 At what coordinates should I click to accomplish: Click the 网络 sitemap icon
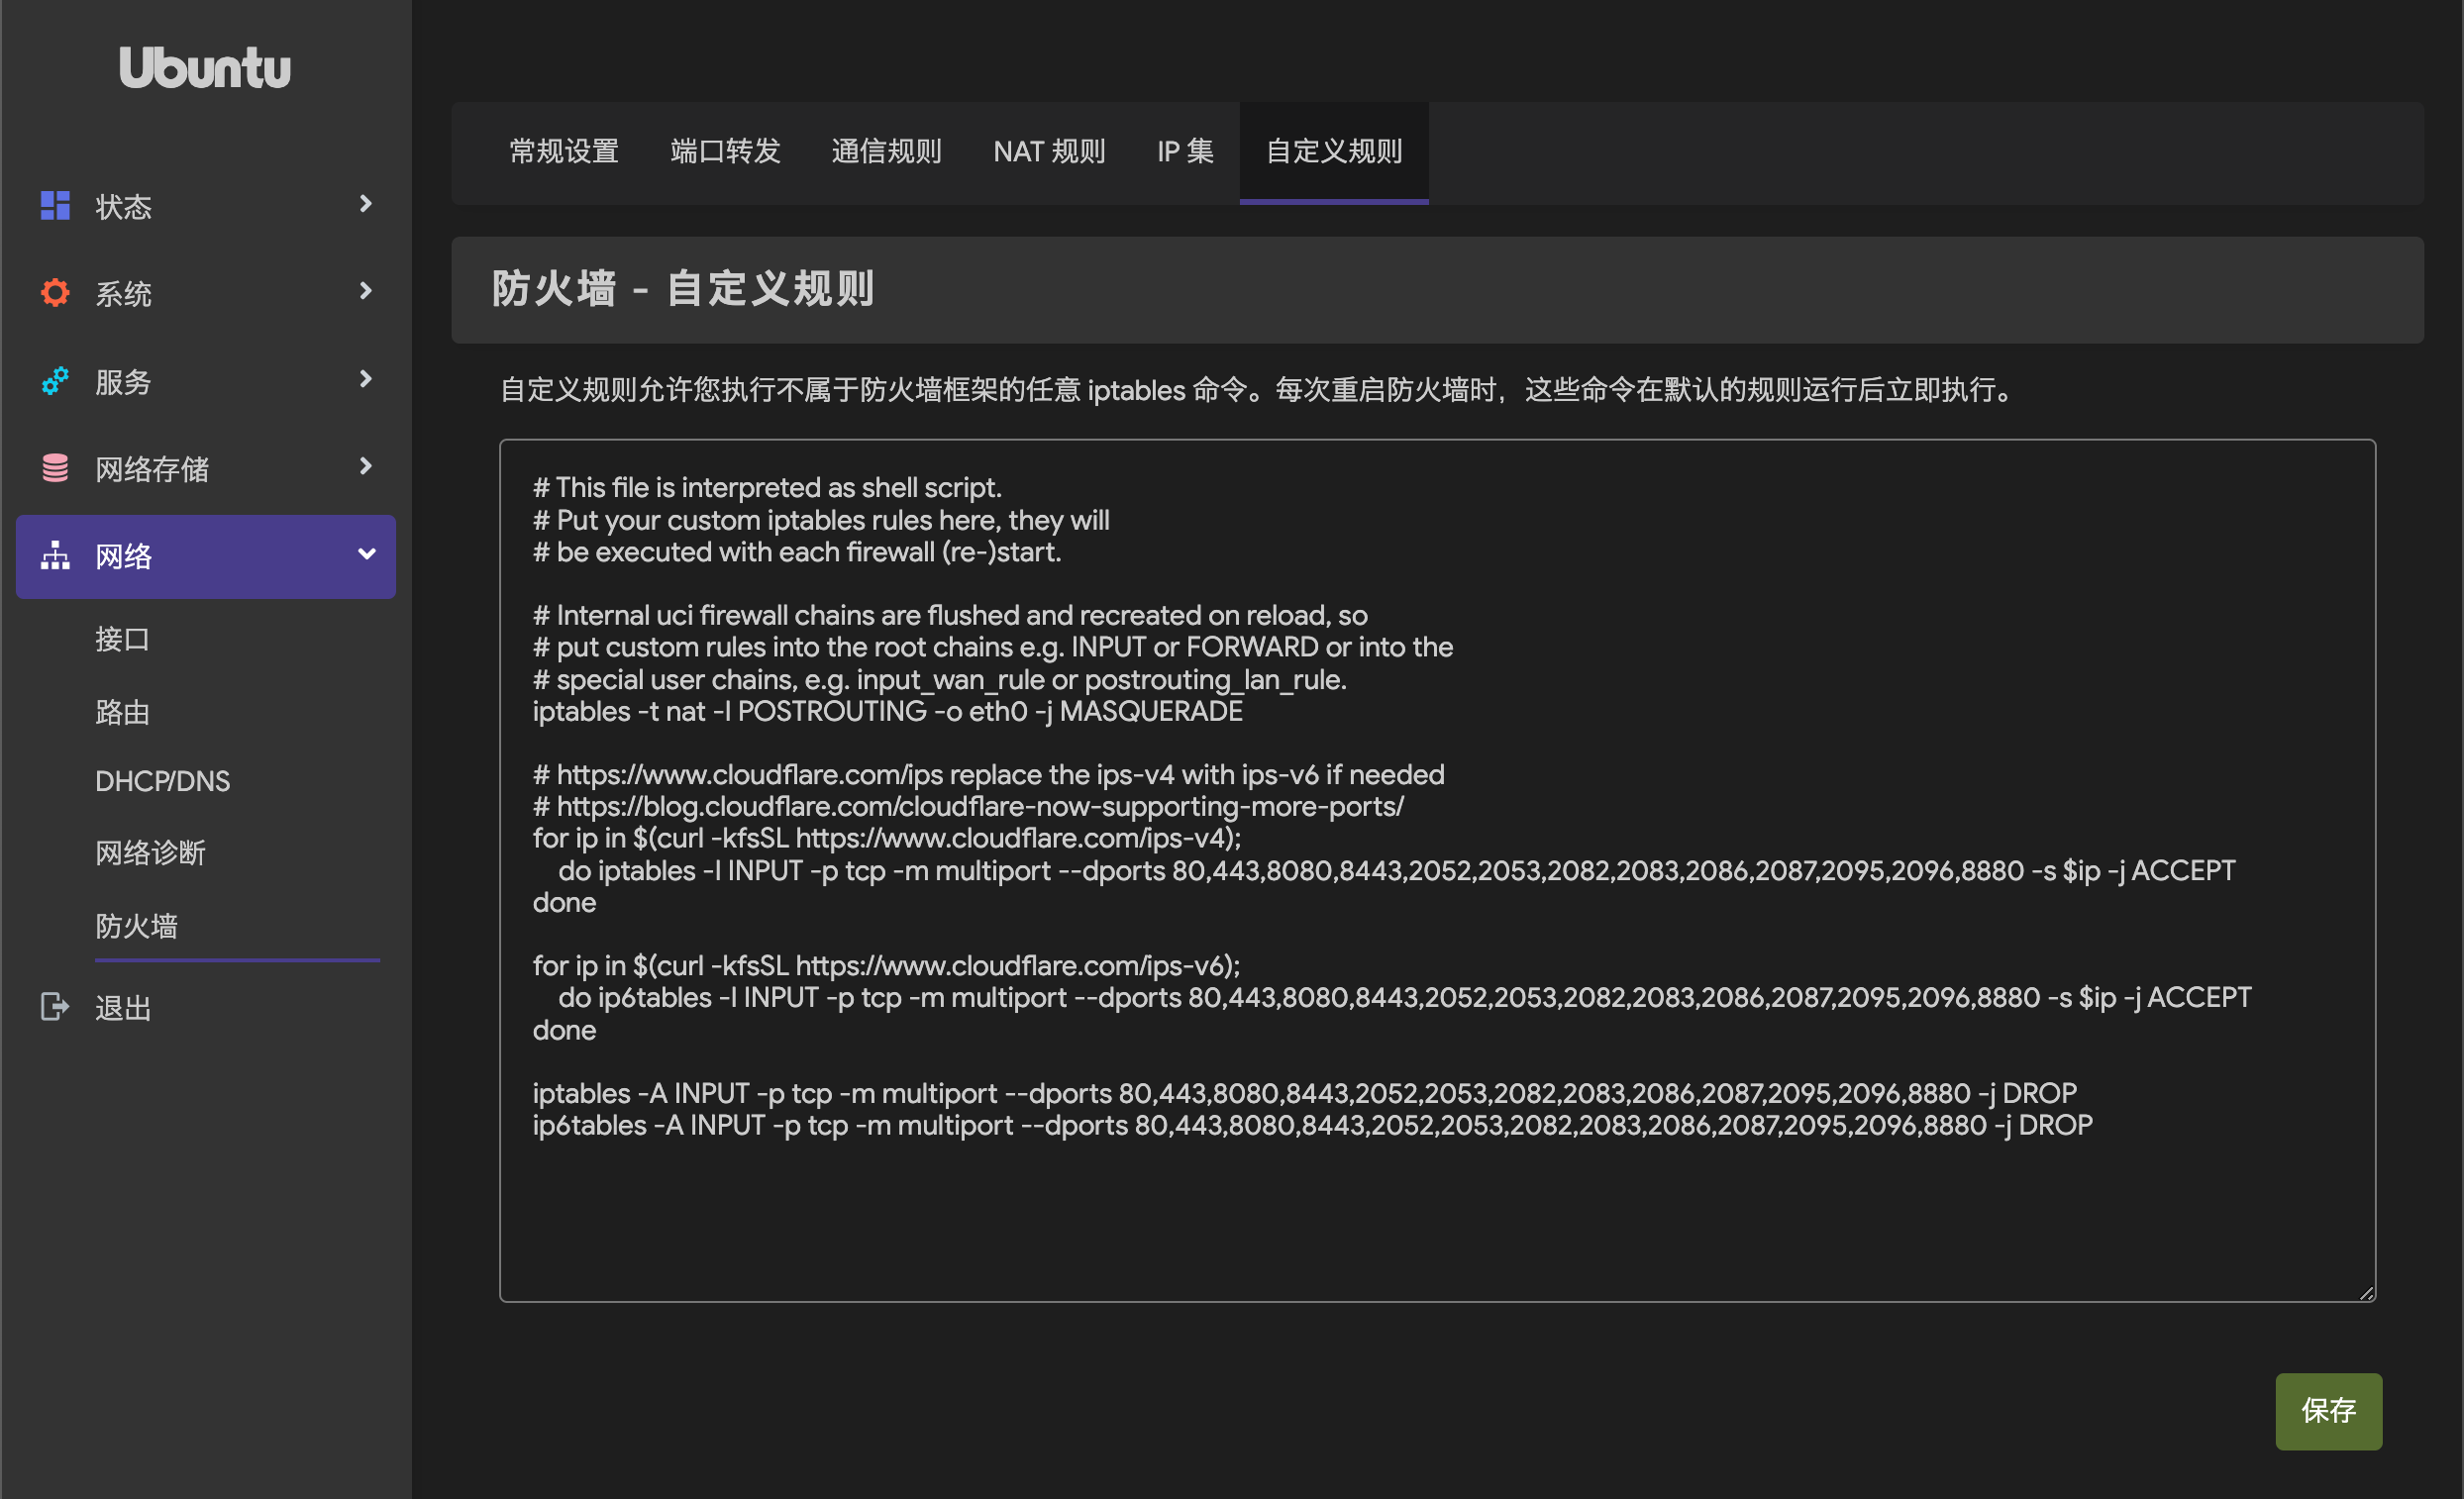(55, 555)
